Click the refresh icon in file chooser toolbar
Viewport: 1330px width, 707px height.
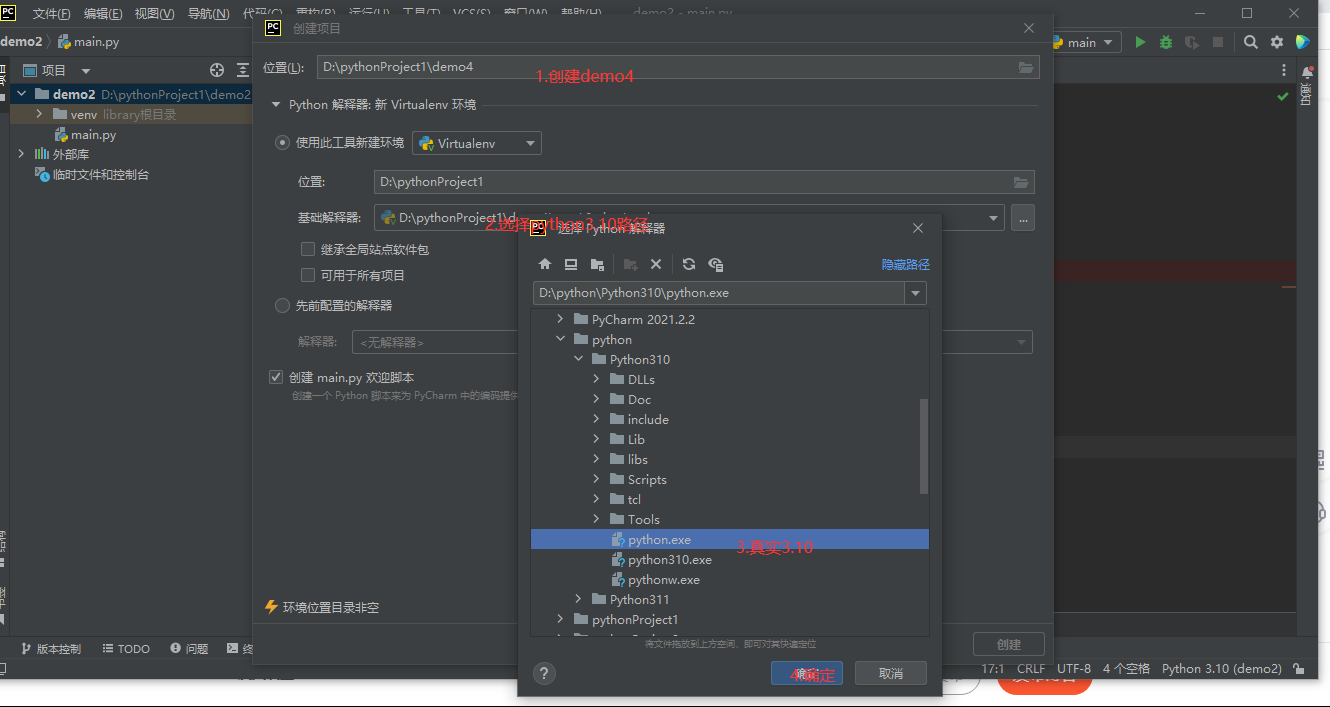689,264
